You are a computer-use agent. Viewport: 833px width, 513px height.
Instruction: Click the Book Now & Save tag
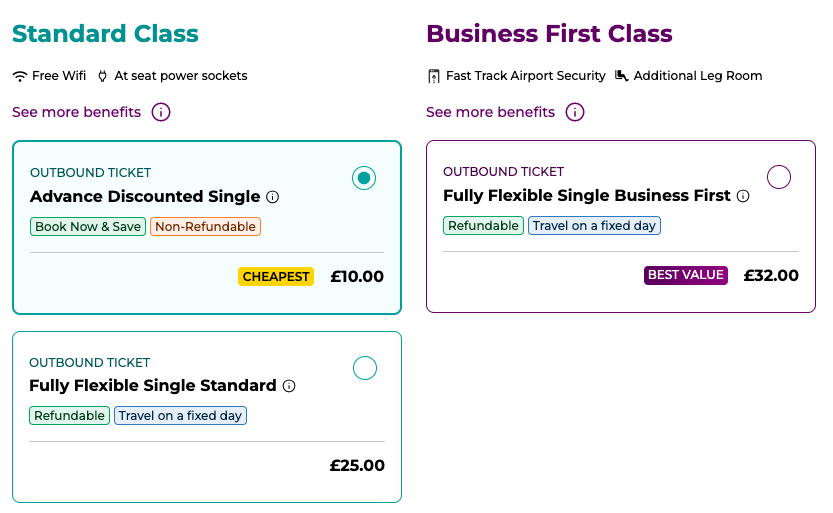(88, 227)
